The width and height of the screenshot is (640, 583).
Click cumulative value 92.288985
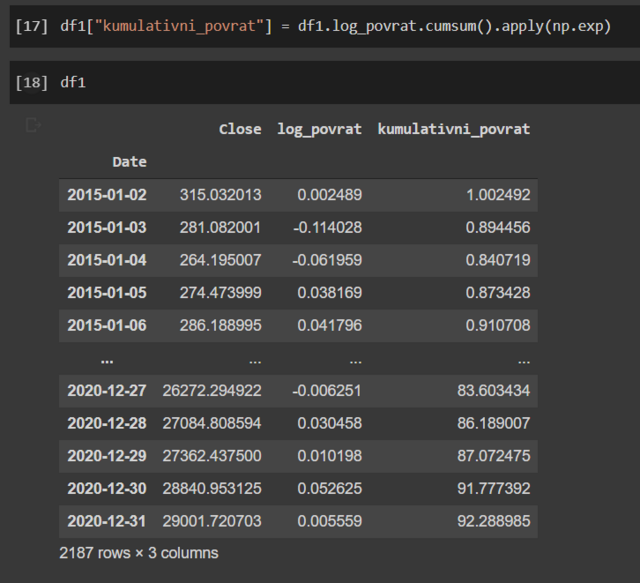click(x=494, y=522)
